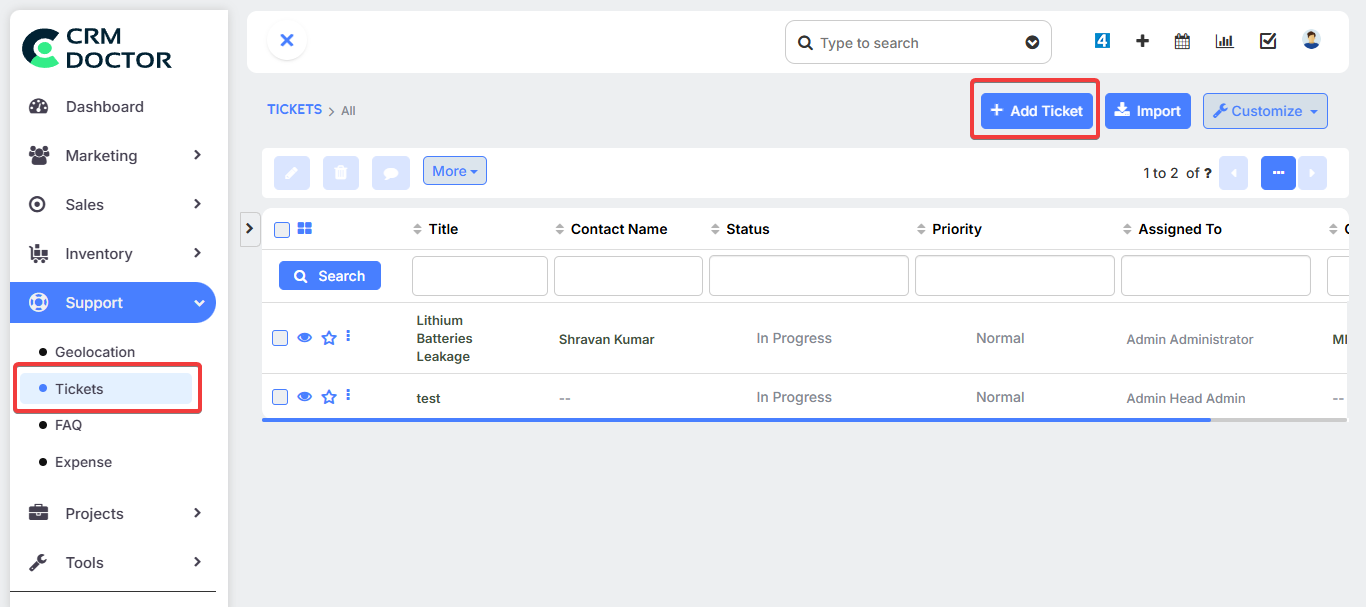The height and width of the screenshot is (607, 1366).
Task: Check the Lithium Batteries Leakage row checkbox
Action: point(280,338)
